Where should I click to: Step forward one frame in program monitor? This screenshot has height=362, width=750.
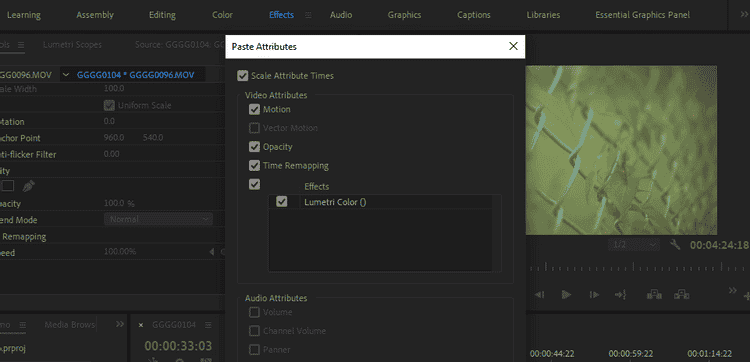click(594, 295)
